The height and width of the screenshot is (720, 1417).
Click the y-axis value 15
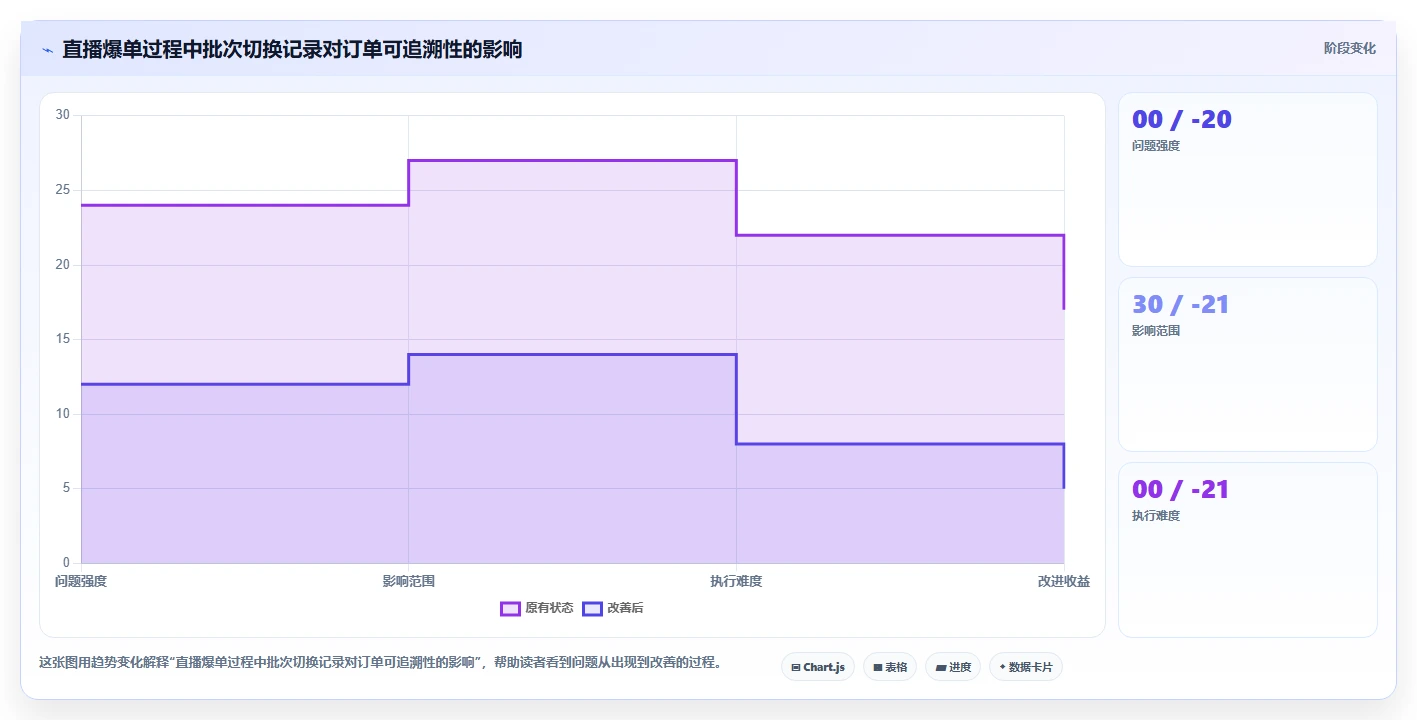click(63, 339)
